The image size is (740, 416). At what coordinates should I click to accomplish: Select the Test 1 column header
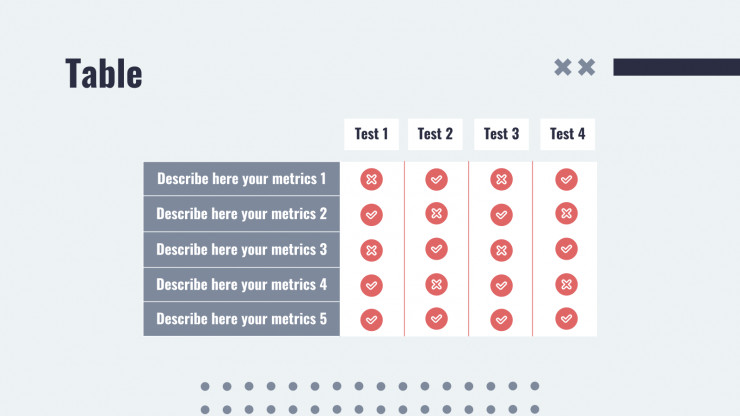[371, 134]
